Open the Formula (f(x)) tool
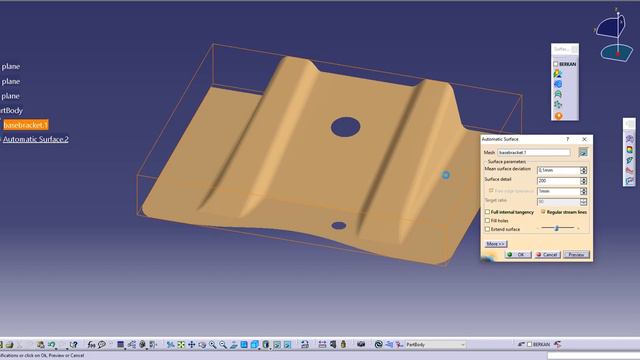Viewport: 640px width, 360px height. point(91,345)
